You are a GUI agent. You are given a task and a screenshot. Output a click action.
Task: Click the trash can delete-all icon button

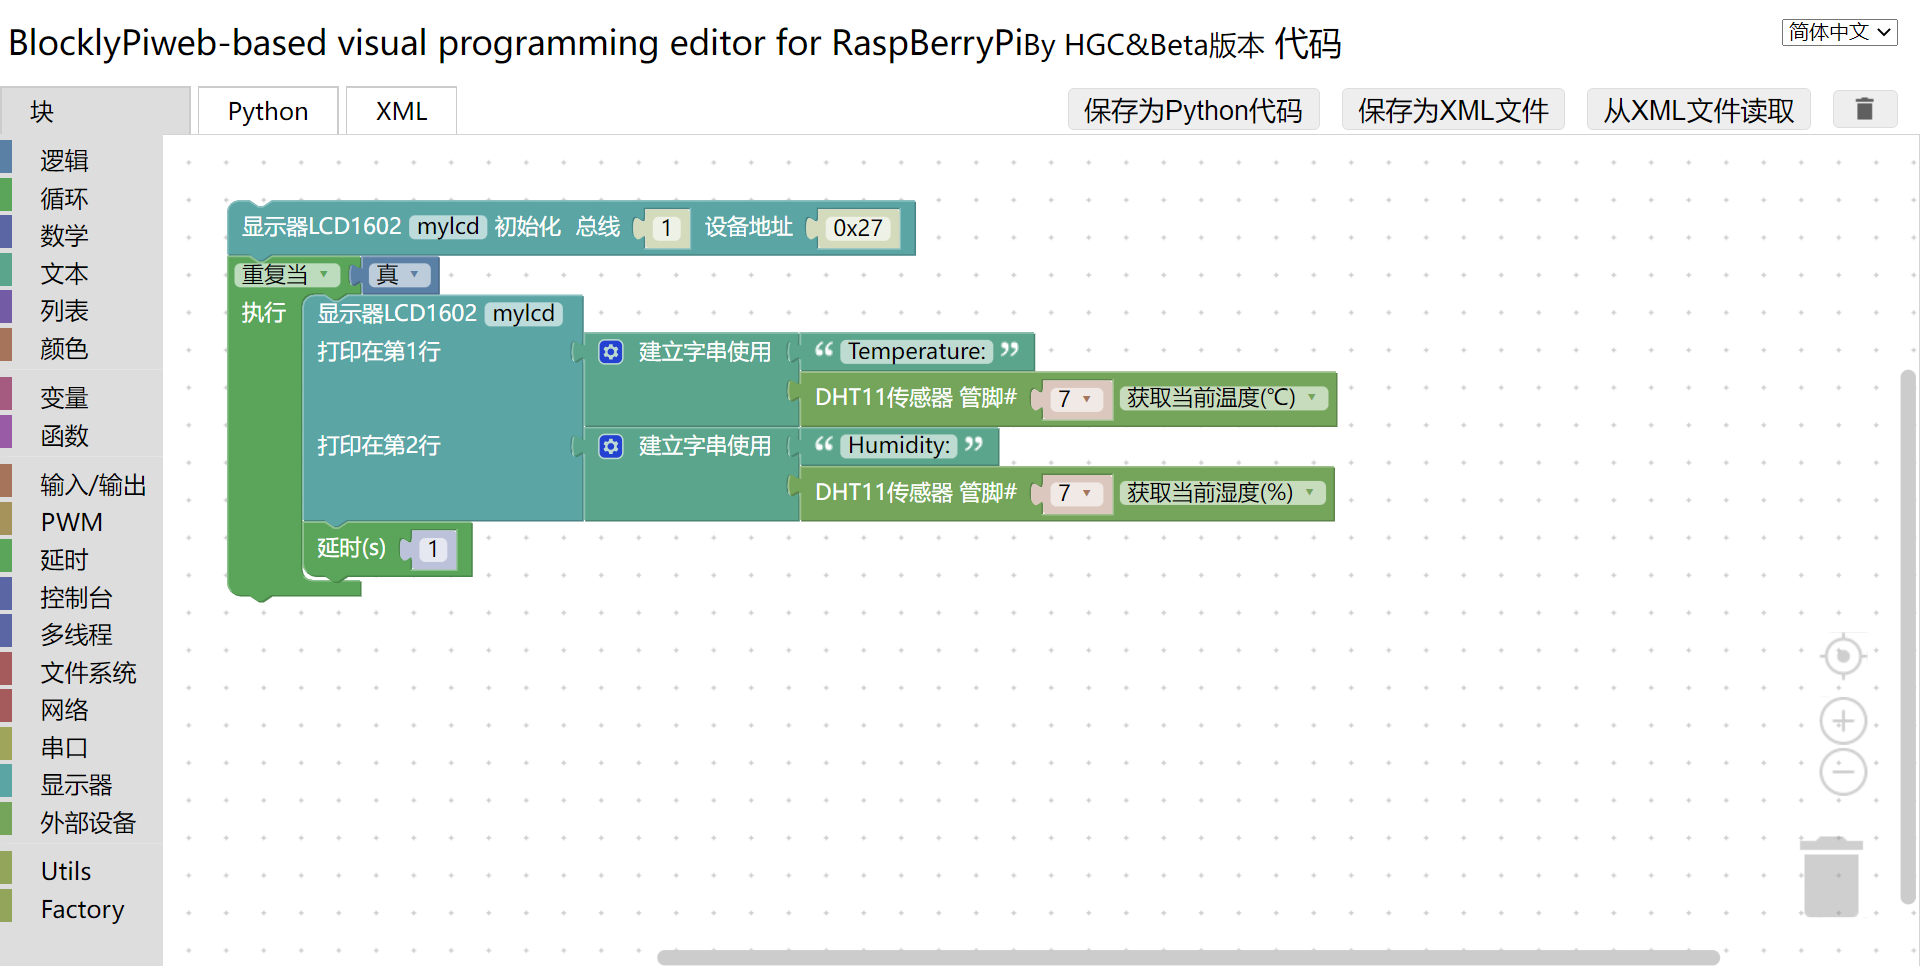tap(1864, 109)
